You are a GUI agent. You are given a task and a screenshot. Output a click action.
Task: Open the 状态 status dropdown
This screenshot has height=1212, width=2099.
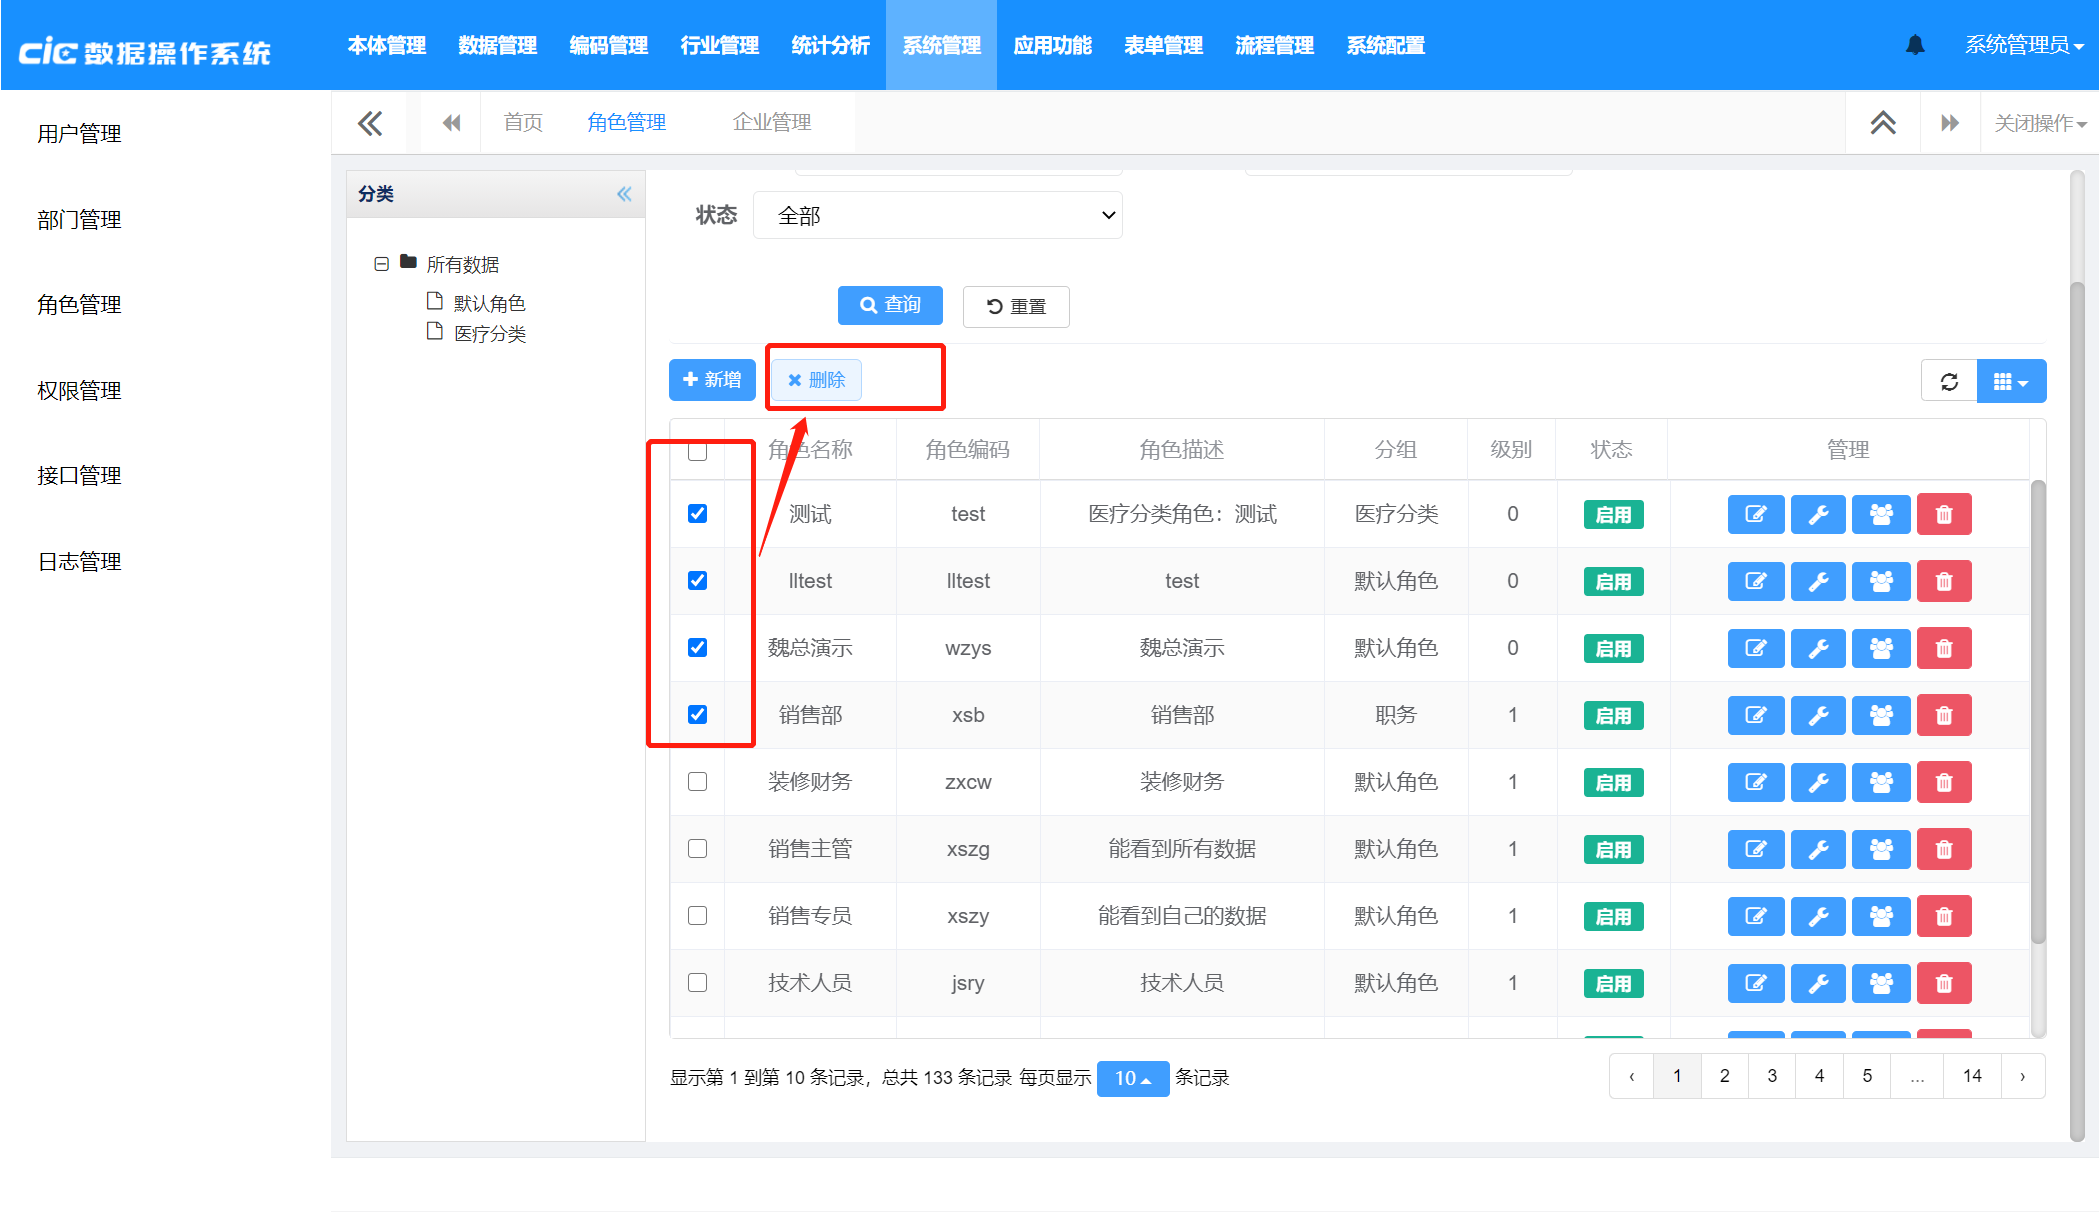(x=937, y=216)
